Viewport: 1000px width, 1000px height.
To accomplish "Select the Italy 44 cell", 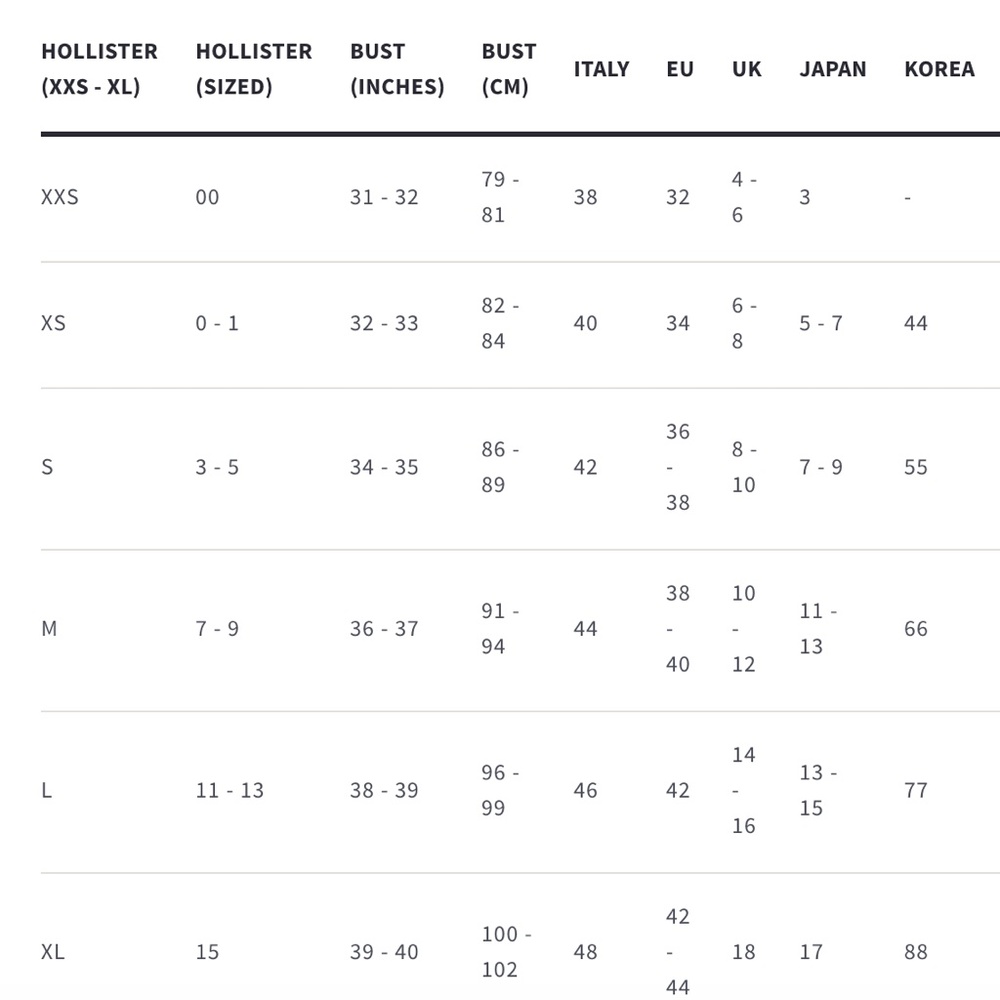I will (585, 629).
